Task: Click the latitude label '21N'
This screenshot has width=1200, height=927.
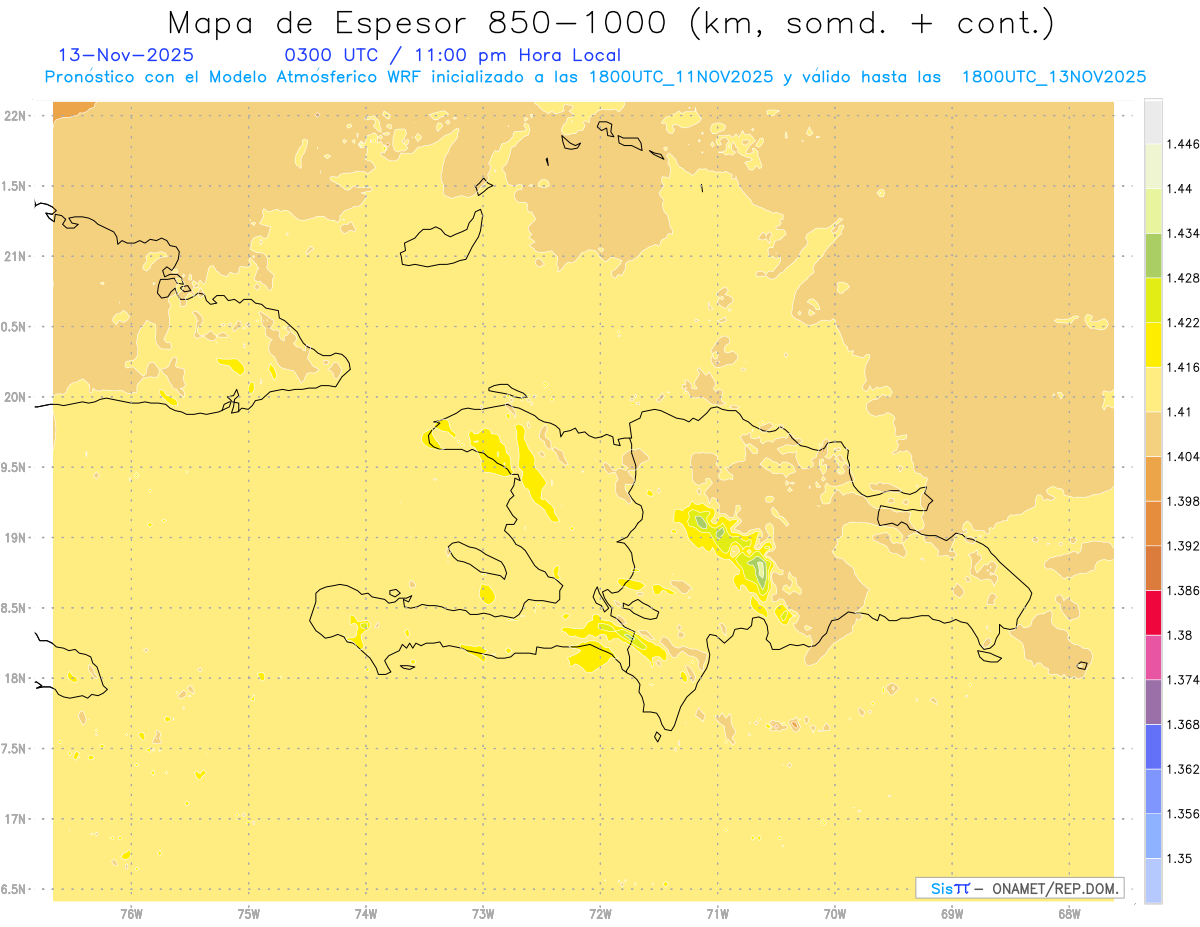Action: (17, 256)
